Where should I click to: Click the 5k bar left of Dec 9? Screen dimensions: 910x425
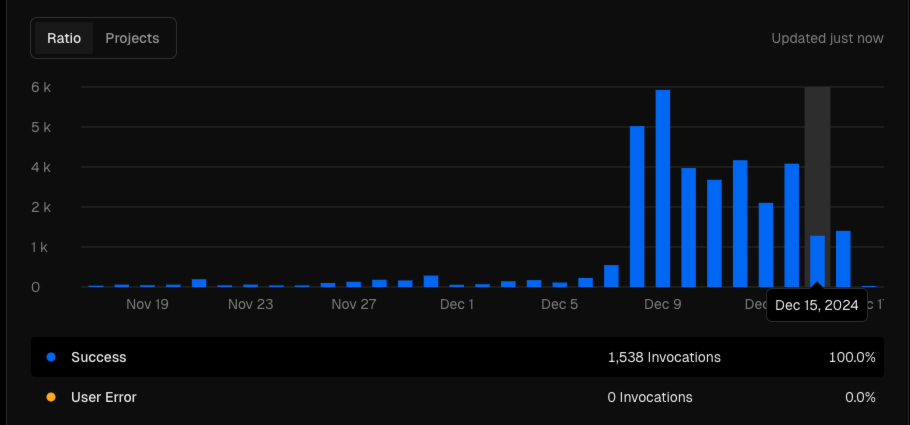pyautogui.click(x=637, y=207)
